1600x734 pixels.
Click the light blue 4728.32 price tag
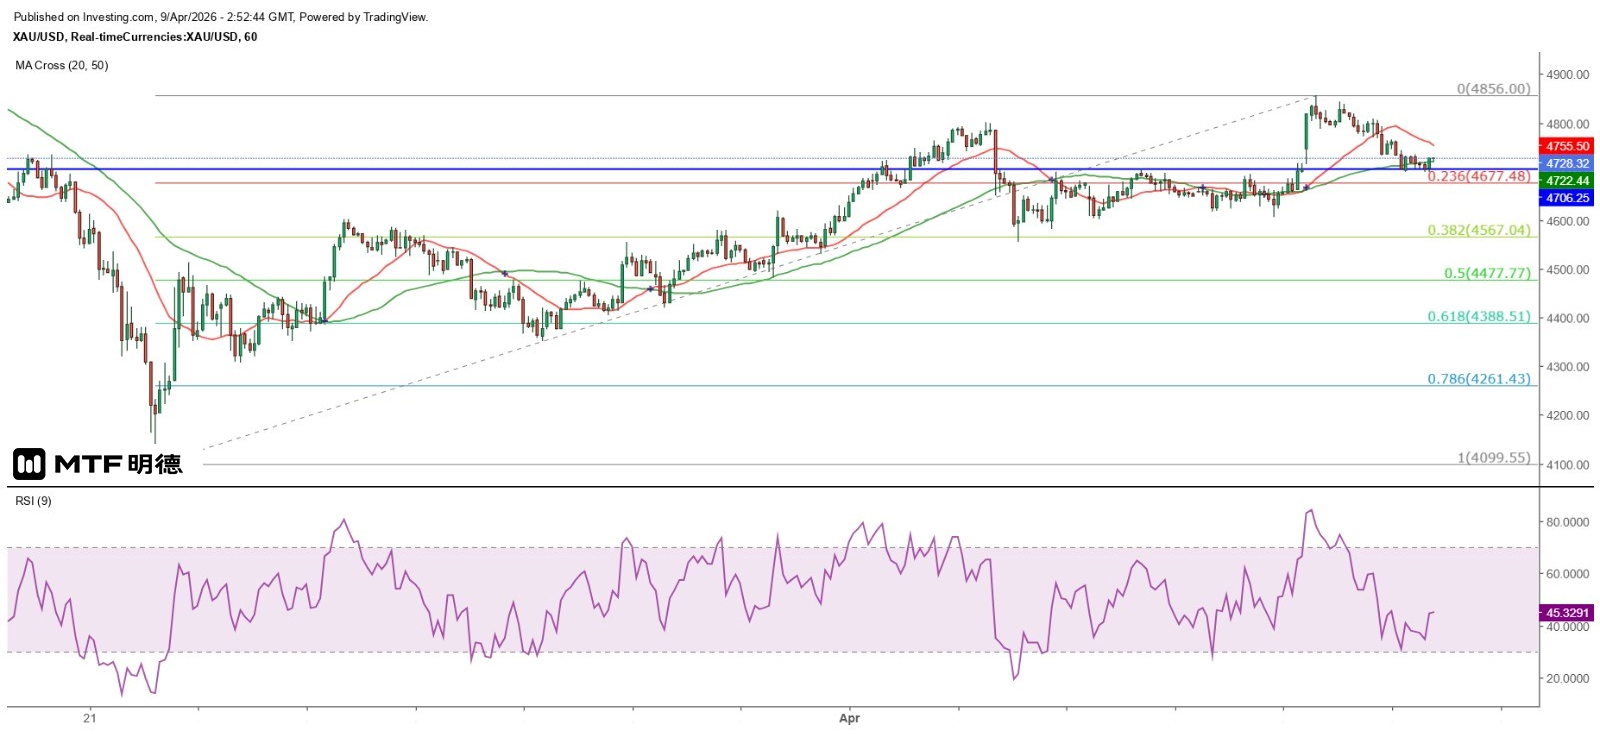pos(1566,164)
